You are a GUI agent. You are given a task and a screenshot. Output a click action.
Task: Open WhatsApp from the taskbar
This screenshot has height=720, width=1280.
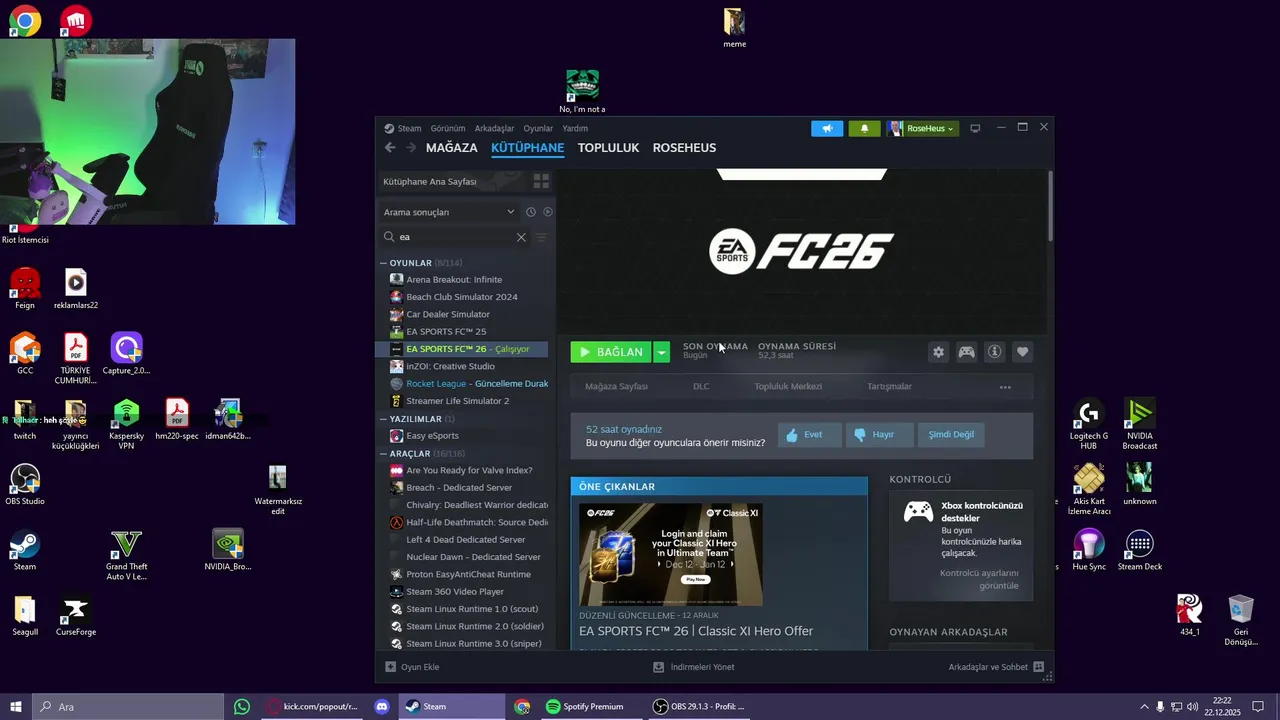point(242,707)
